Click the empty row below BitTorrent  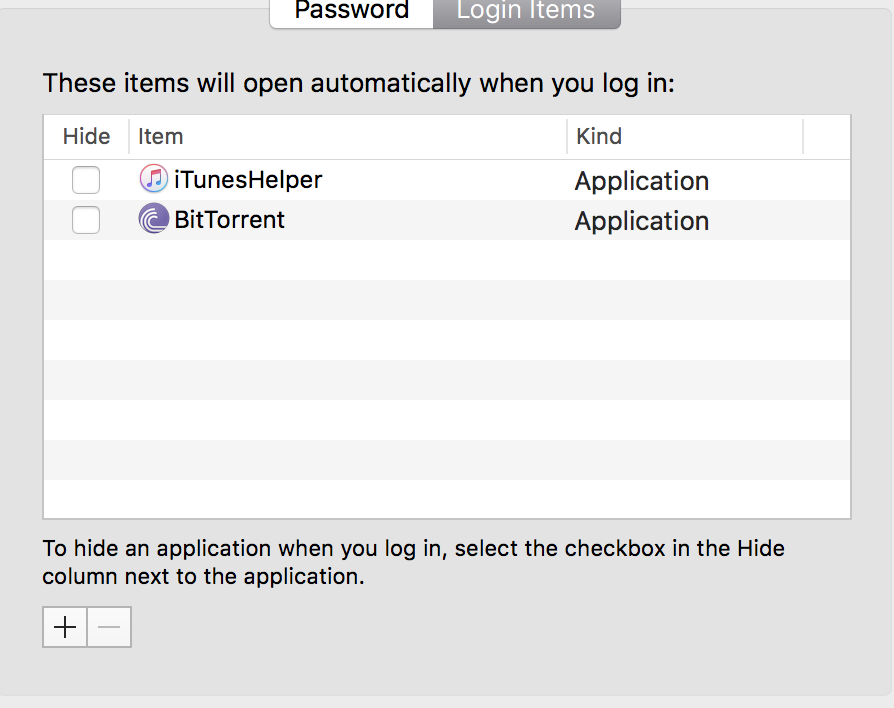[447, 260]
